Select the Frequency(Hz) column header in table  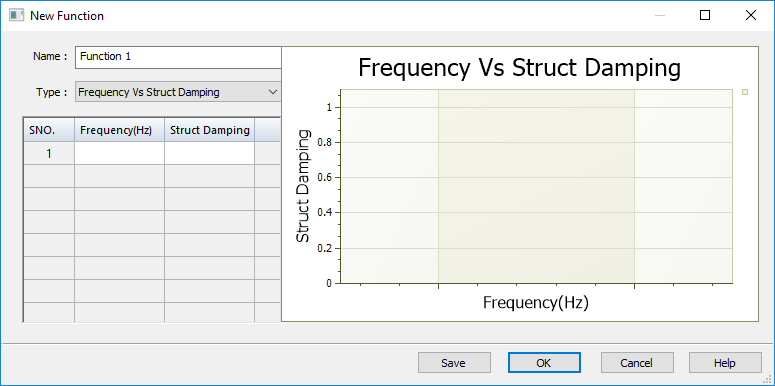point(119,130)
